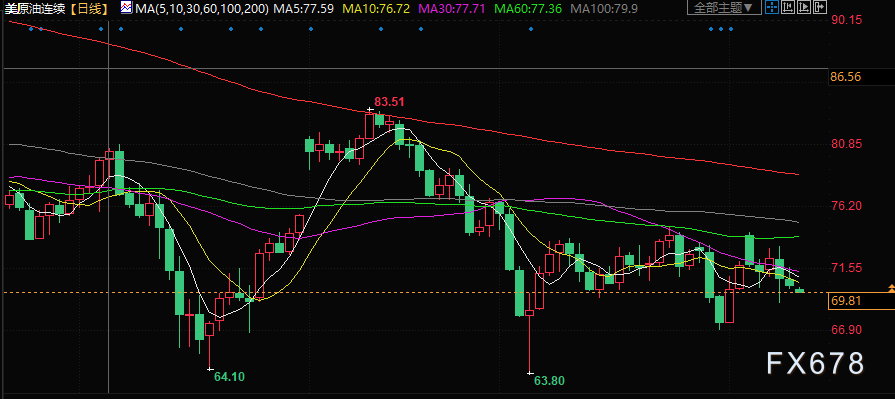The width and height of the screenshot is (895, 399).
Task: Click the chart play-forward icon
Action: click(x=804, y=7)
